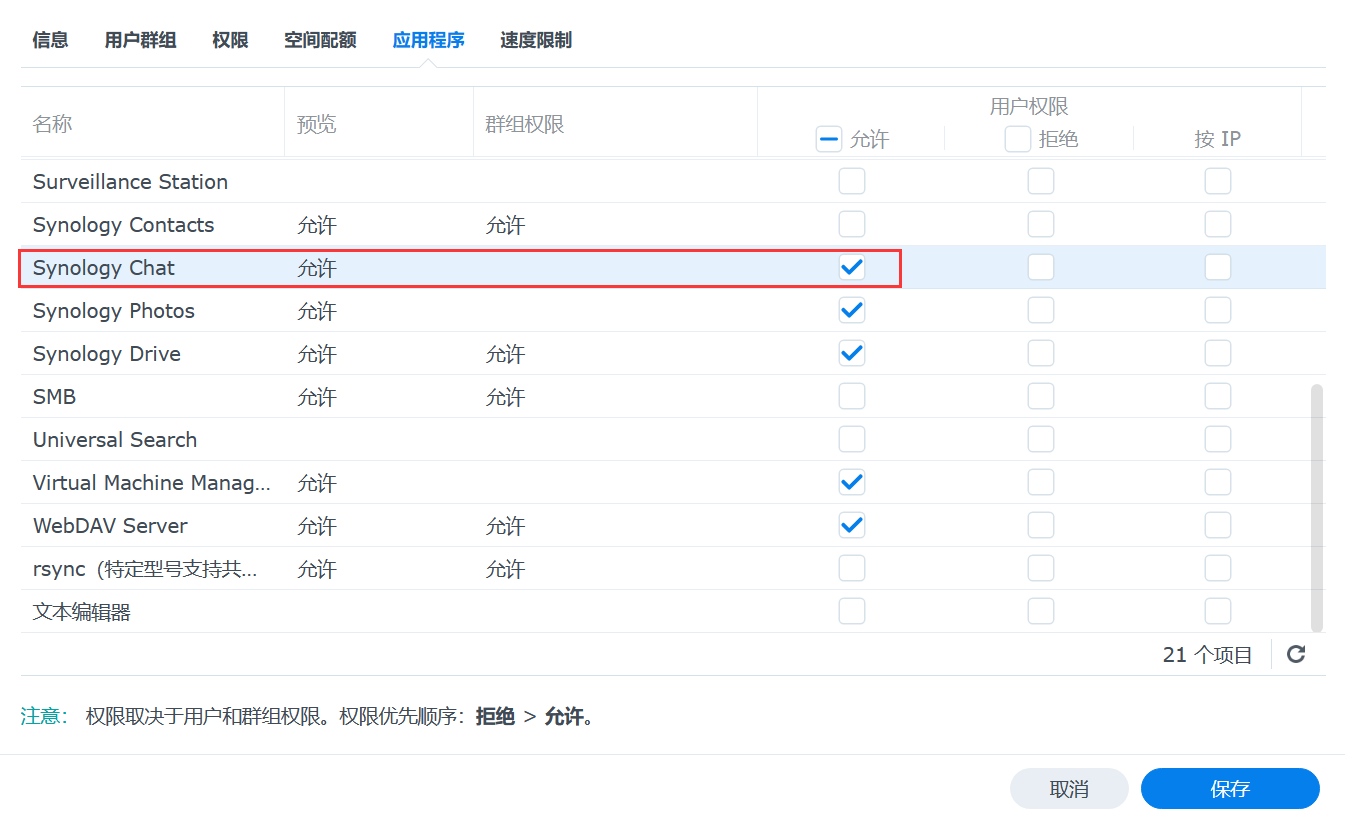1345x815 pixels.
Task: Check 按 IP for Virtual Machine Manager
Action: pos(1218,482)
